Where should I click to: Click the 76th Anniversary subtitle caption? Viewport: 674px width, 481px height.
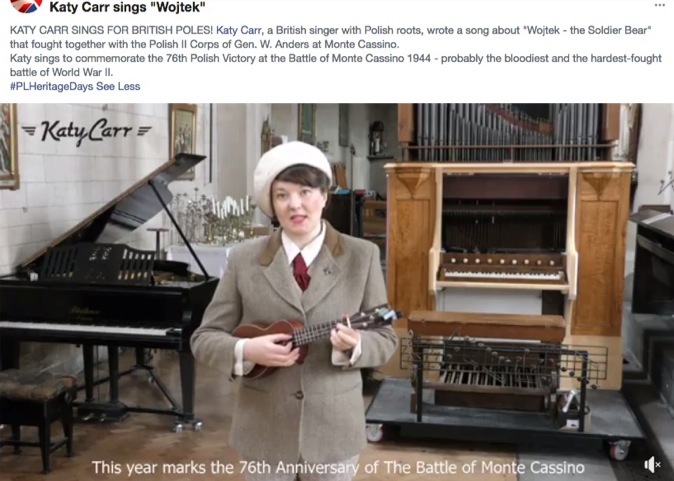338,467
